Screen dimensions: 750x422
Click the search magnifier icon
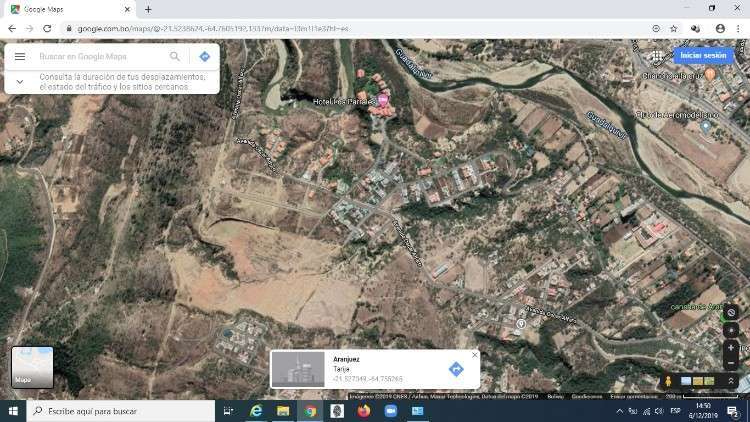click(175, 57)
